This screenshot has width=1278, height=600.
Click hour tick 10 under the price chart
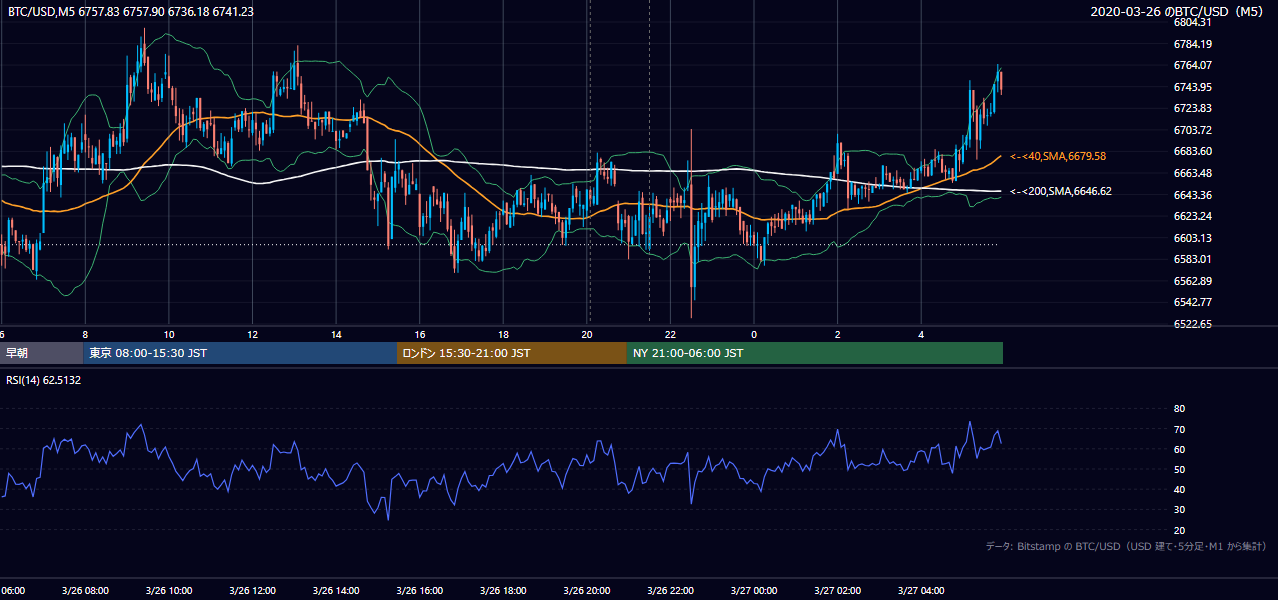[169, 335]
